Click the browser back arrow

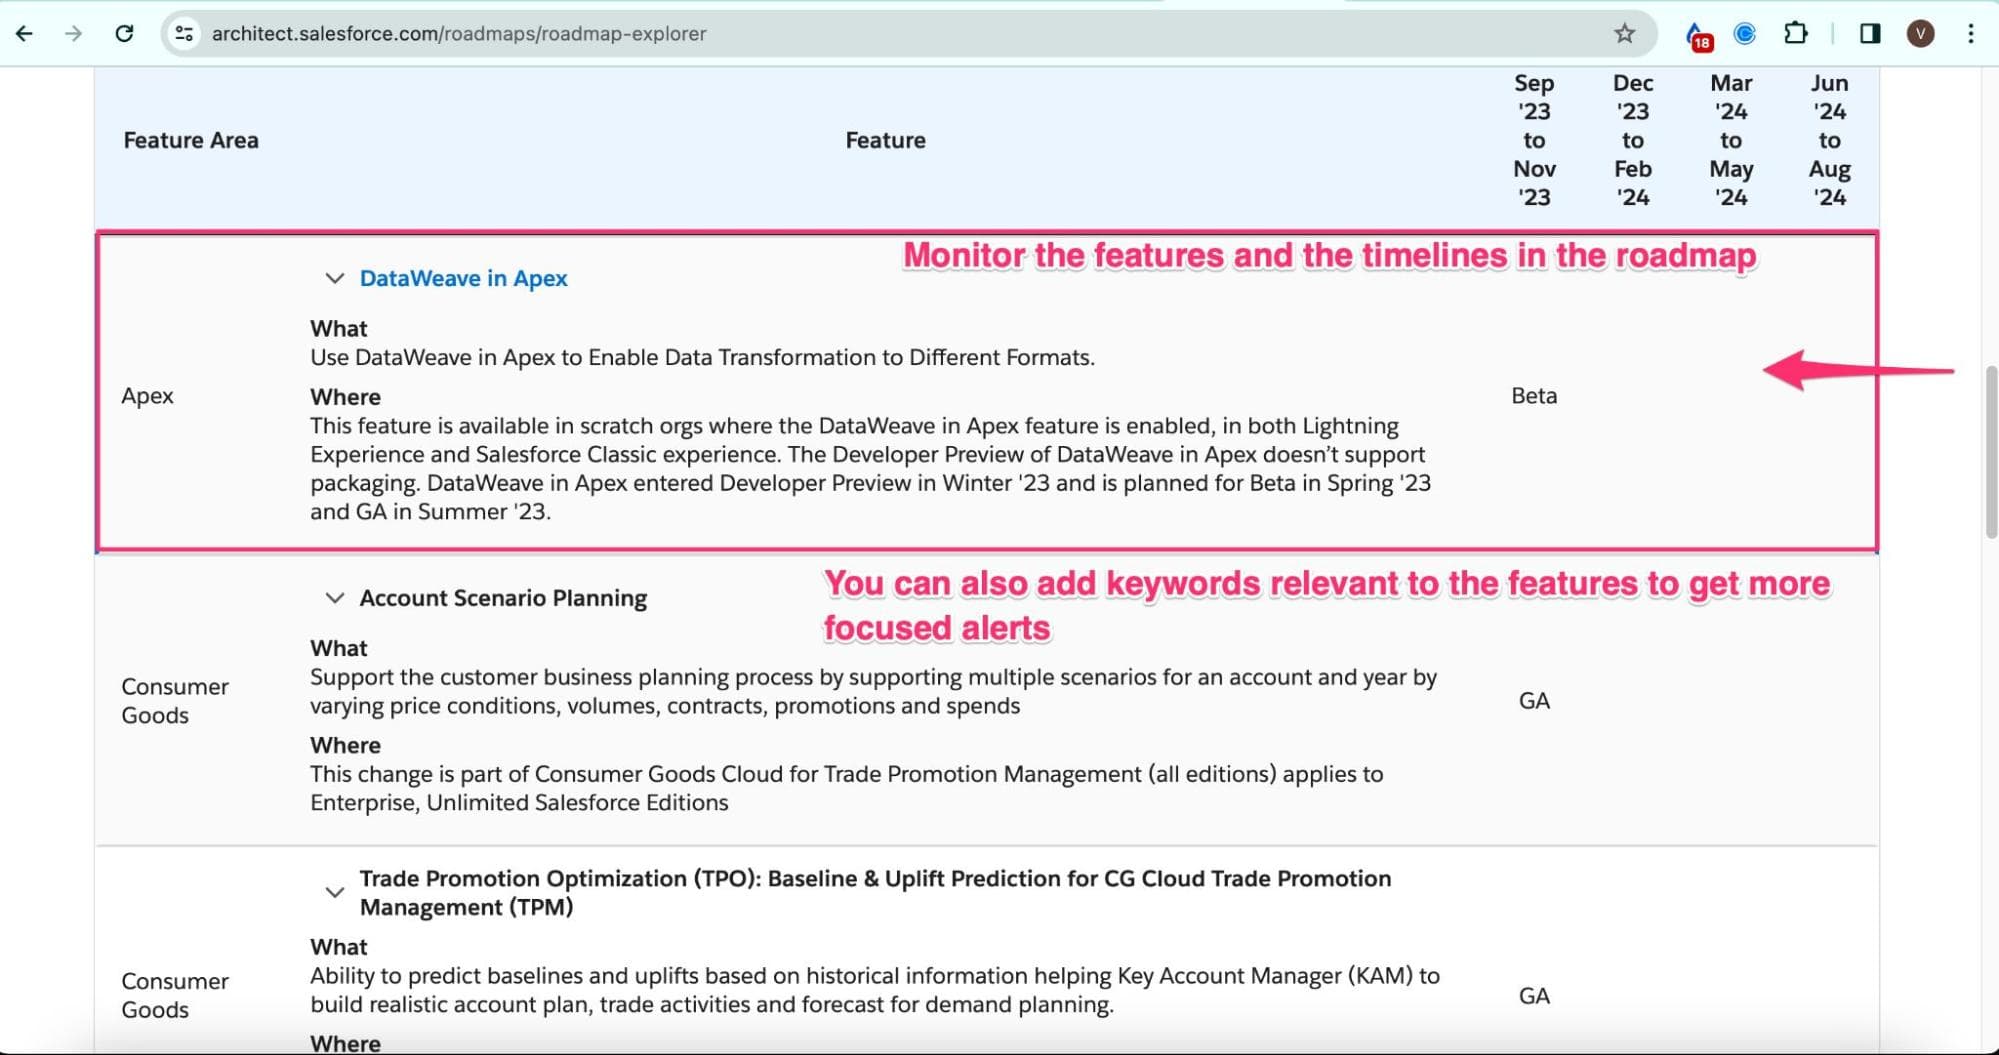(25, 34)
